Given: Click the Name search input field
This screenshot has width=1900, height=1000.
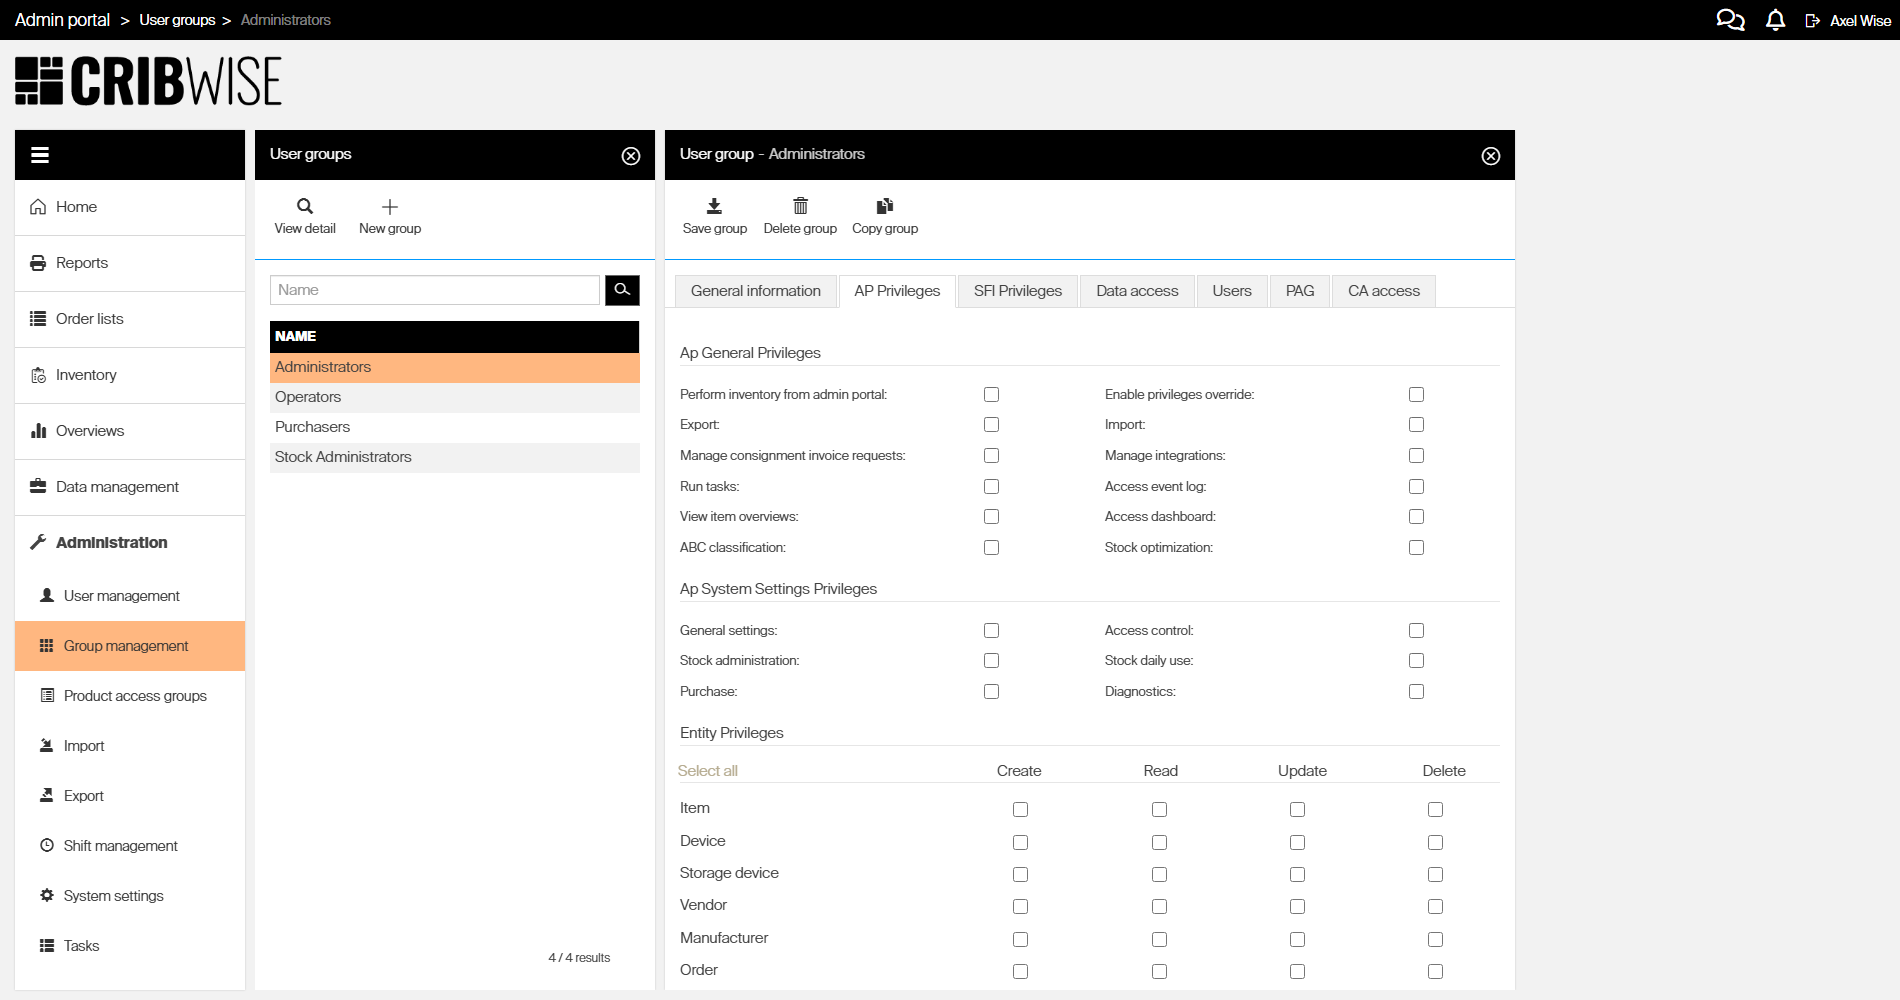Looking at the screenshot, I should click(x=435, y=290).
